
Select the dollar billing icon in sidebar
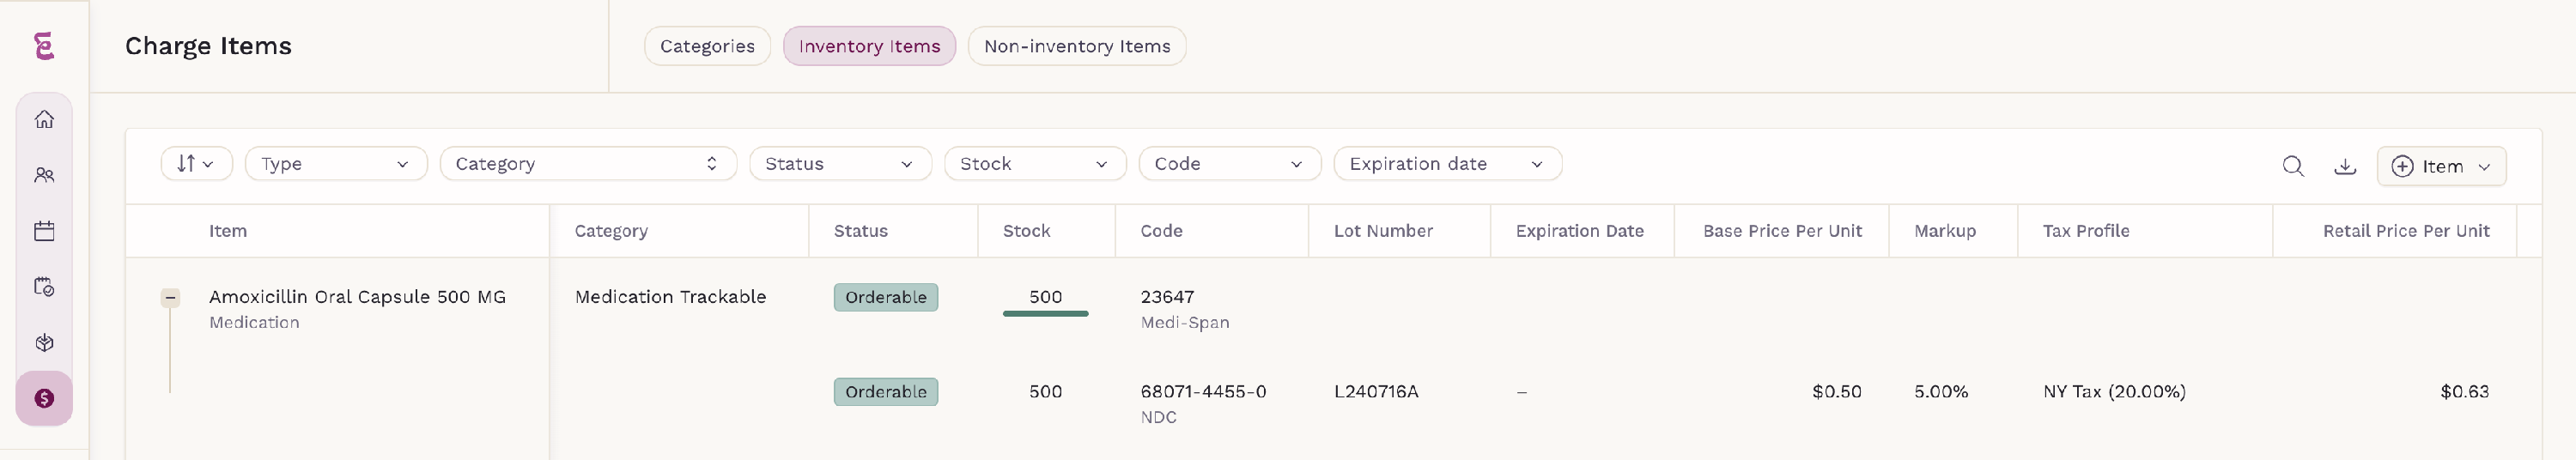[44, 399]
